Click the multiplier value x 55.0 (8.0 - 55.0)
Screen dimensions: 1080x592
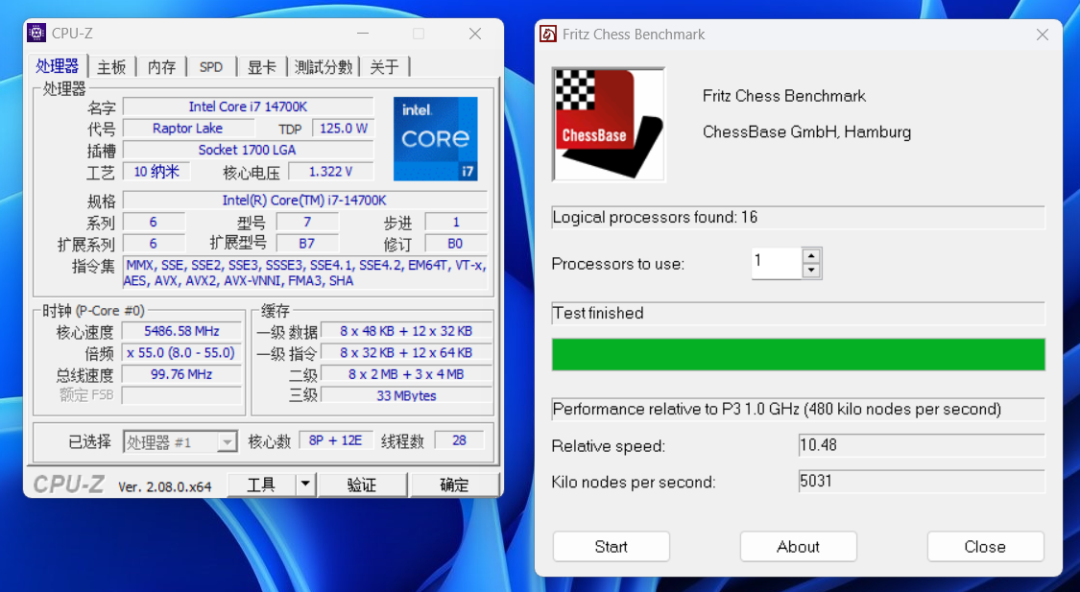point(182,352)
